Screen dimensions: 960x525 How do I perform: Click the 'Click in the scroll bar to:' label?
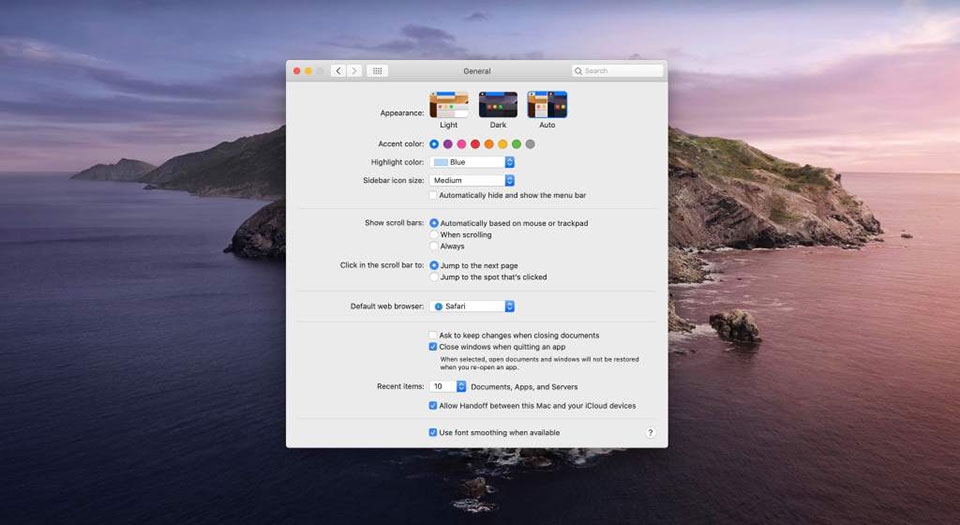click(382, 265)
